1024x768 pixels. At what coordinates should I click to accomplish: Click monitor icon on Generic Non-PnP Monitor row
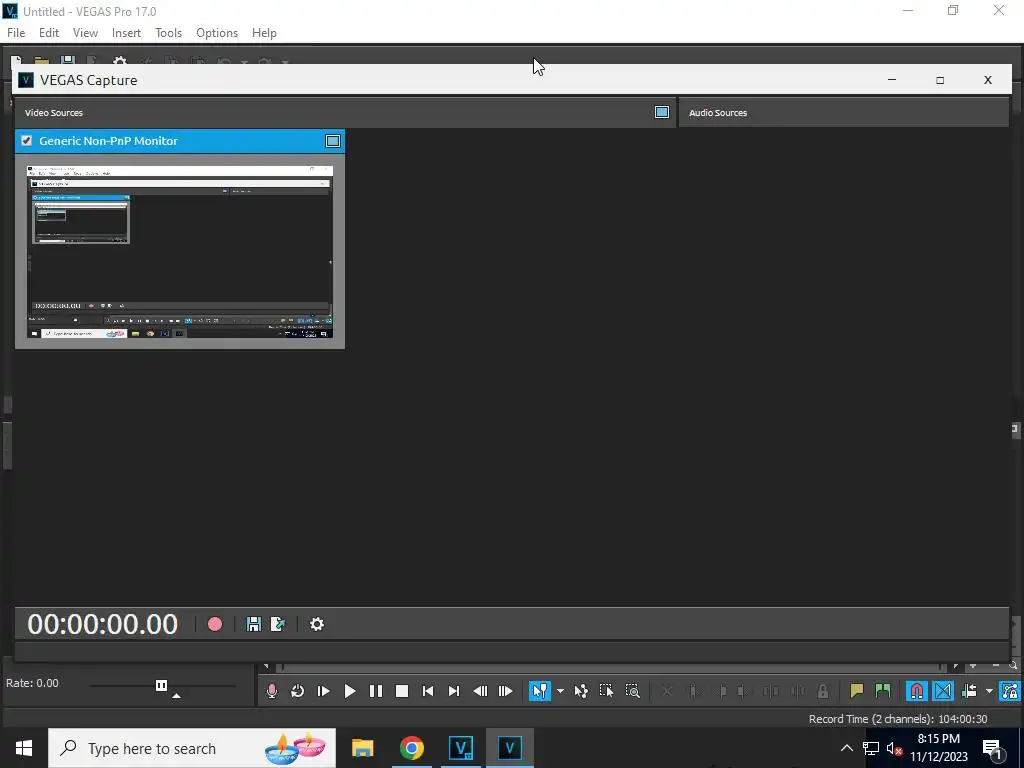pos(332,141)
